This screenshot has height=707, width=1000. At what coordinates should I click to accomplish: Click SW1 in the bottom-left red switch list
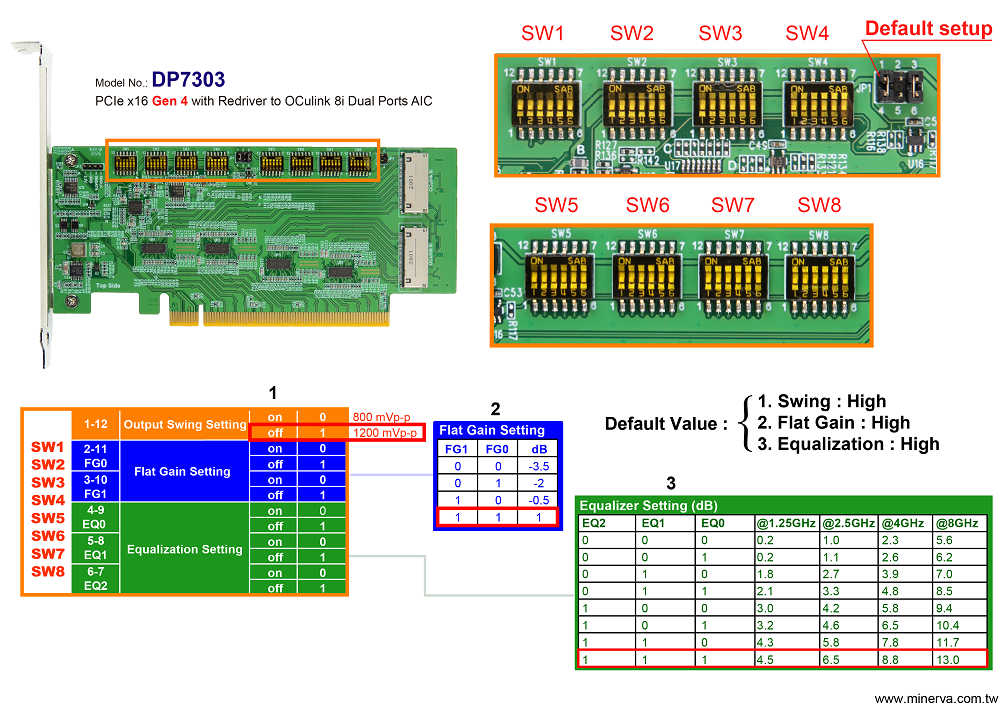click(48, 448)
